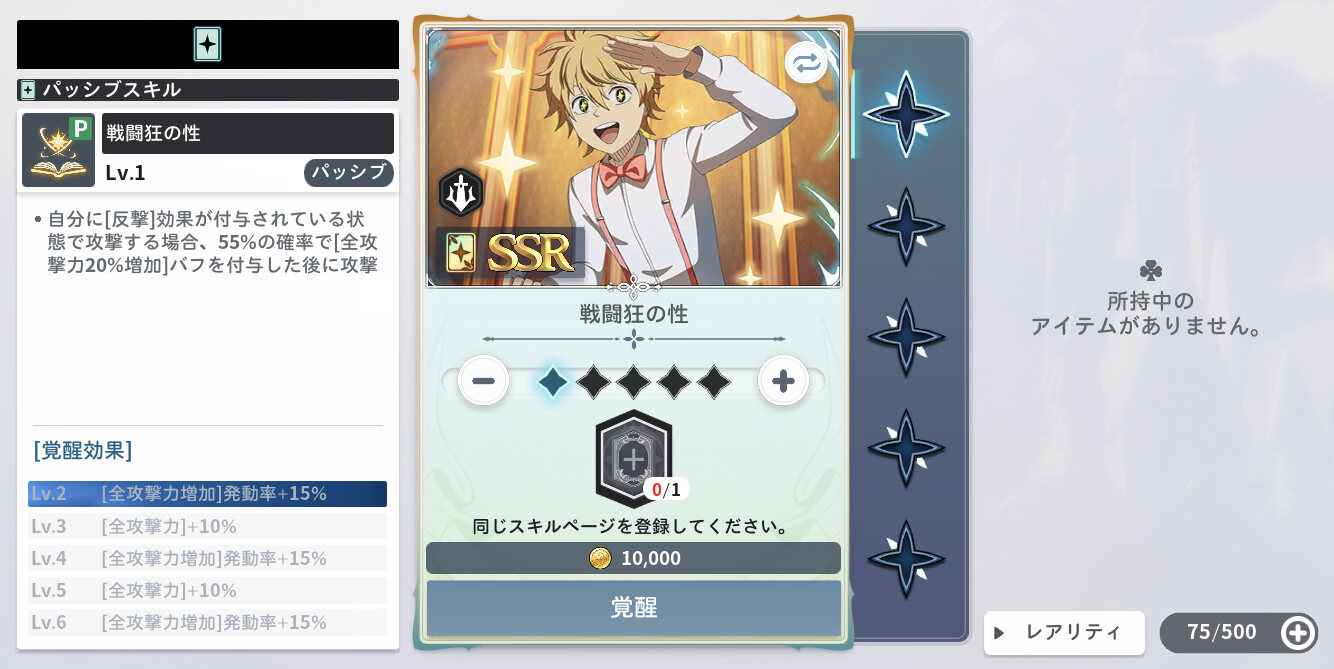The height and width of the screenshot is (669, 1334).
Task: Open the レアリティ sort dropdown
Action: [1064, 632]
